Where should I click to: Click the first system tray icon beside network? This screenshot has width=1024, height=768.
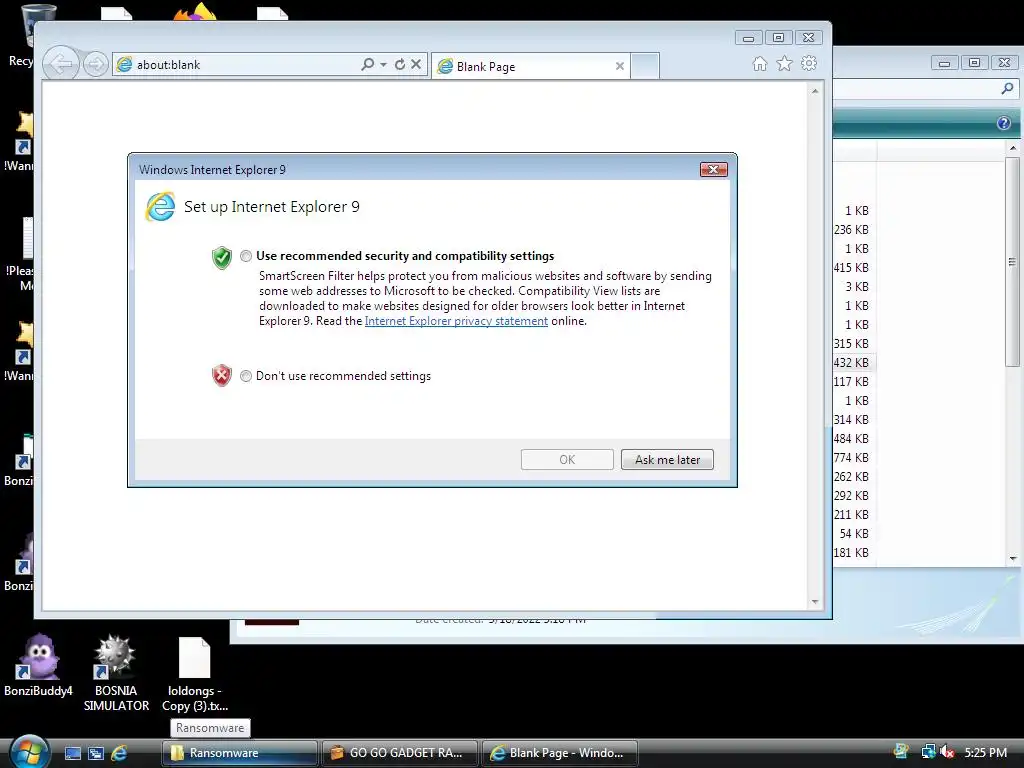pyautogui.click(x=901, y=752)
